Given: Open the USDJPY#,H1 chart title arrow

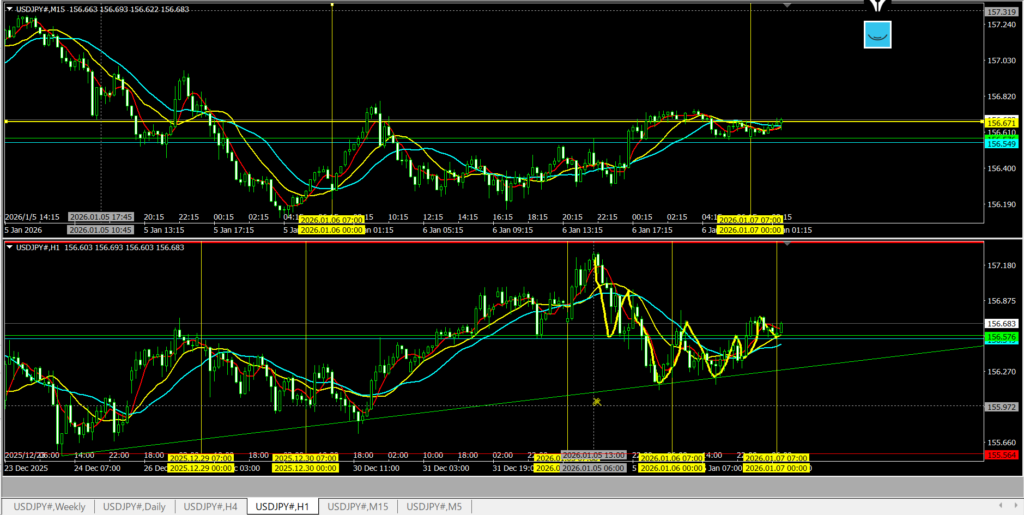Looking at the screenshot, I should (x=9, y=247).
